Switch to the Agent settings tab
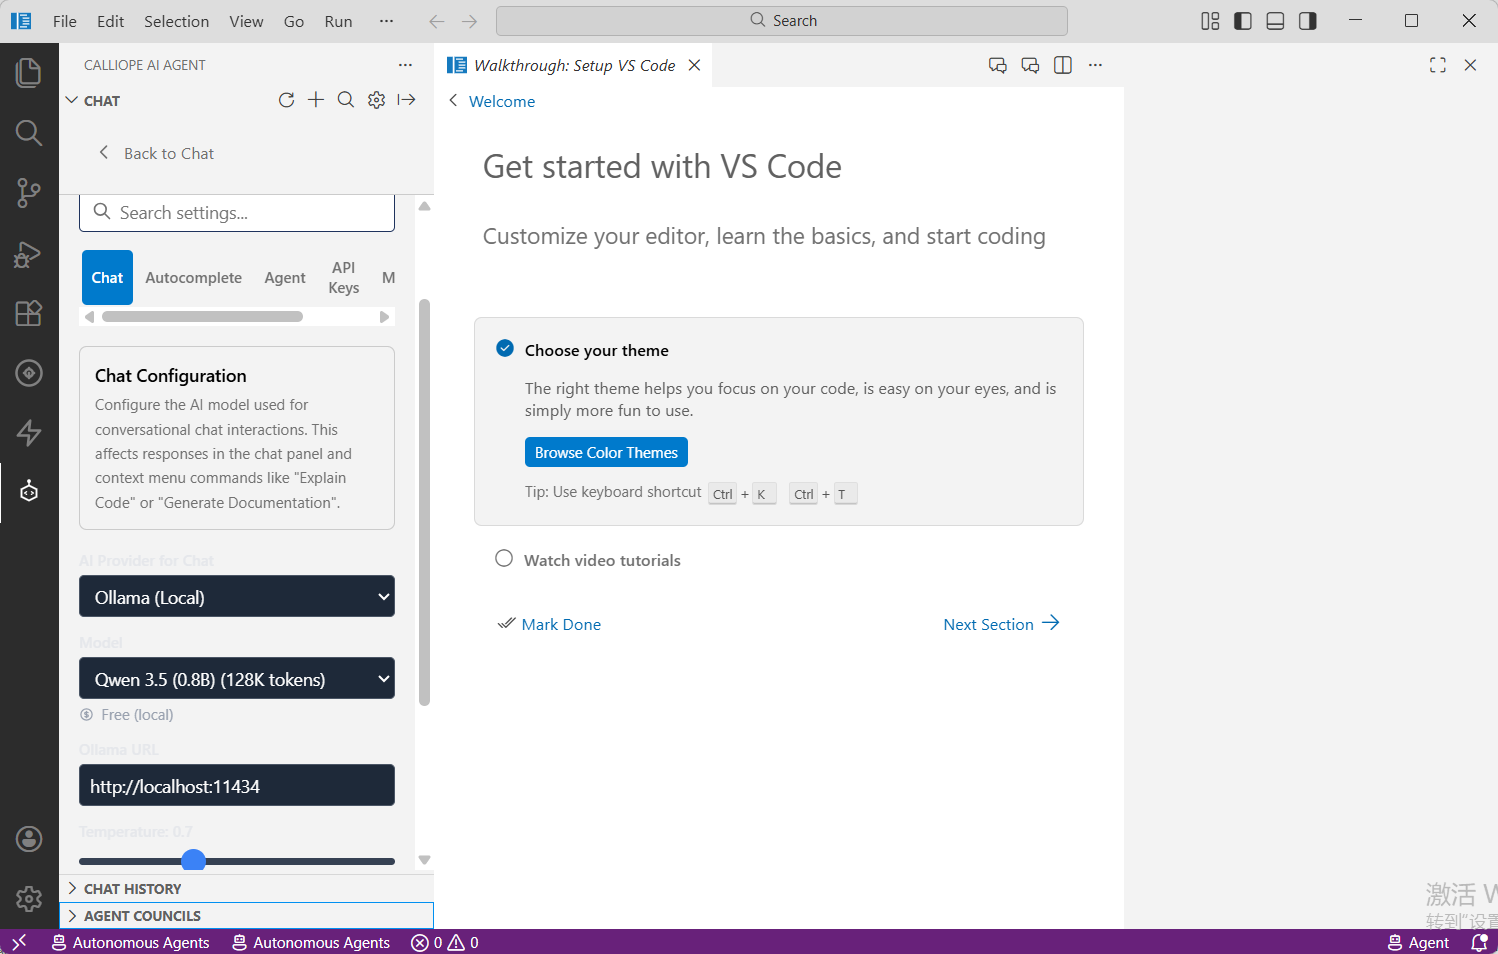Viewport: 1498px width, 954px height. [285, 278]
